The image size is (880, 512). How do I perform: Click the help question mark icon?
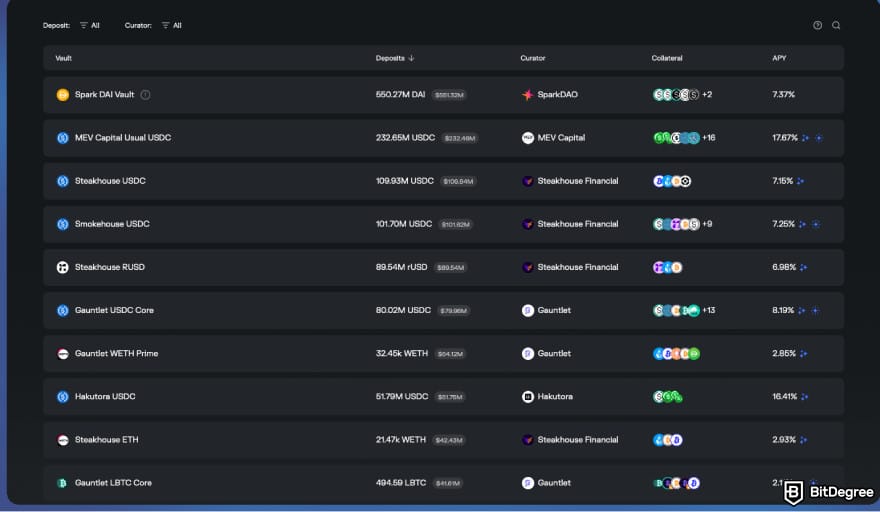pos(817,25)
